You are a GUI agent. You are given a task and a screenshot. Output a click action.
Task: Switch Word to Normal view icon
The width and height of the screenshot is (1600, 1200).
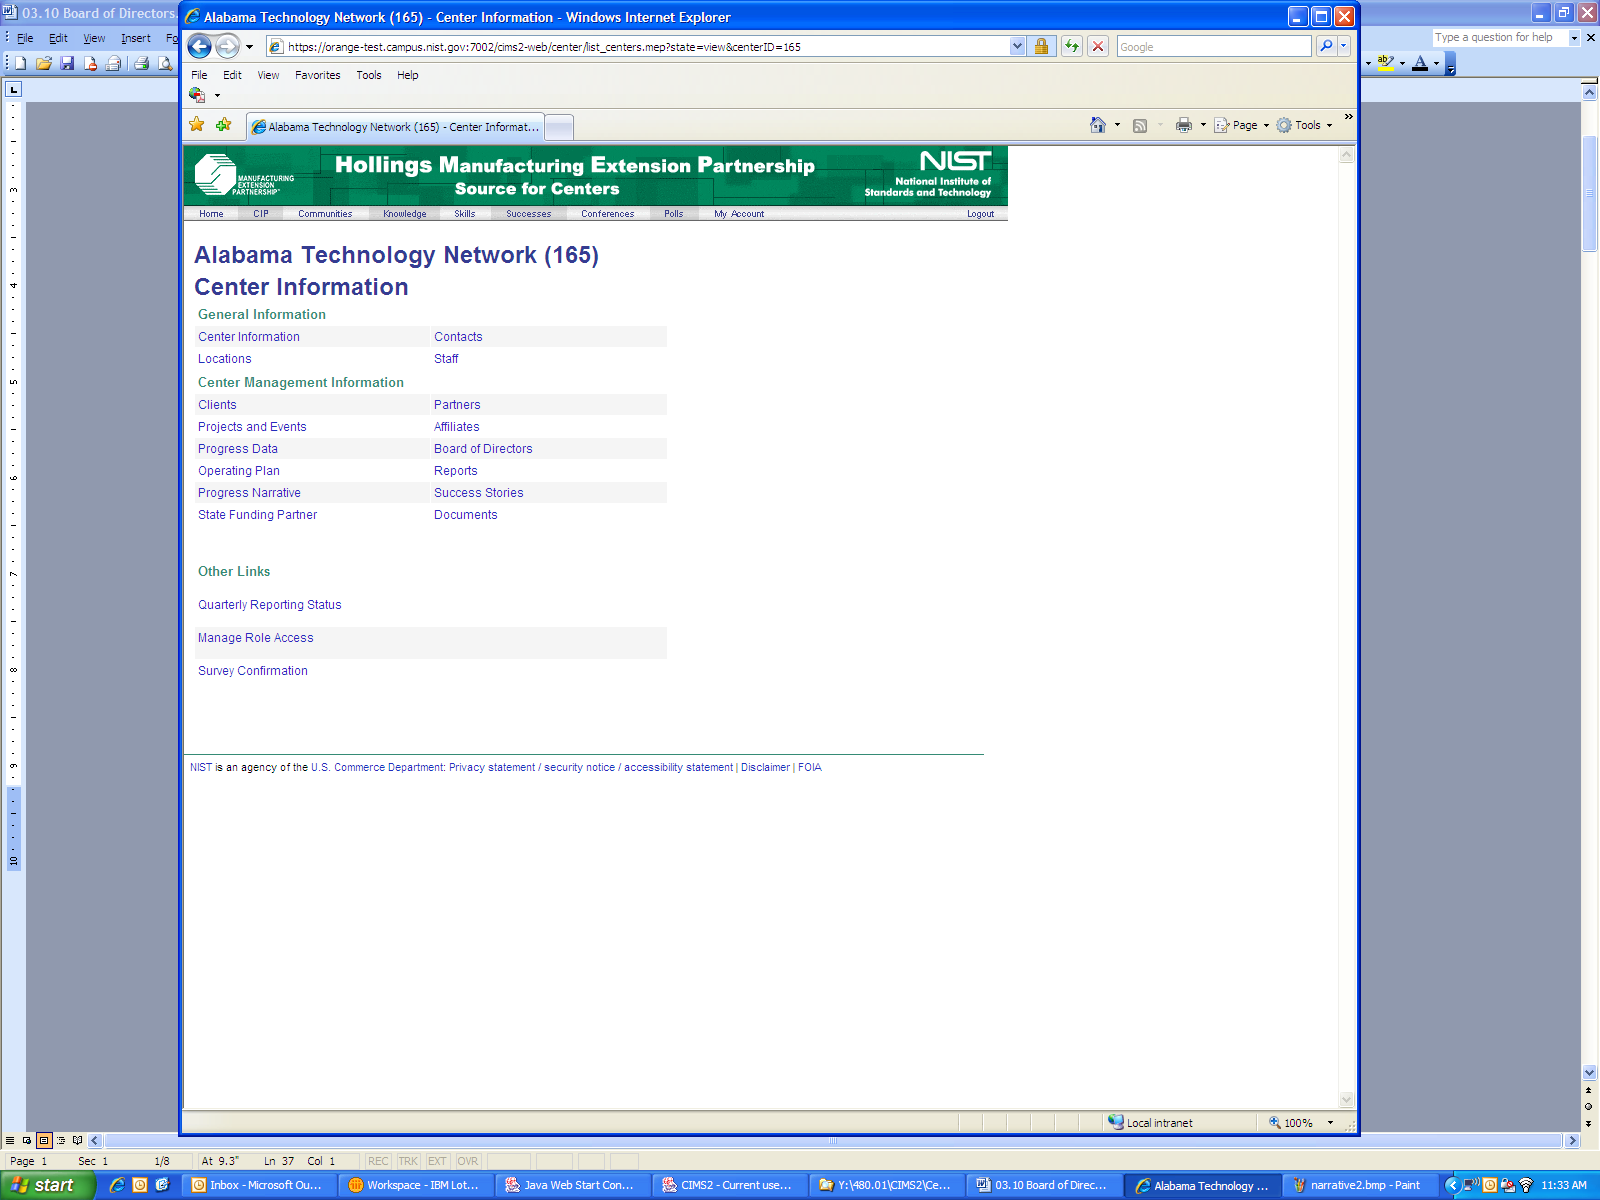10,1140
